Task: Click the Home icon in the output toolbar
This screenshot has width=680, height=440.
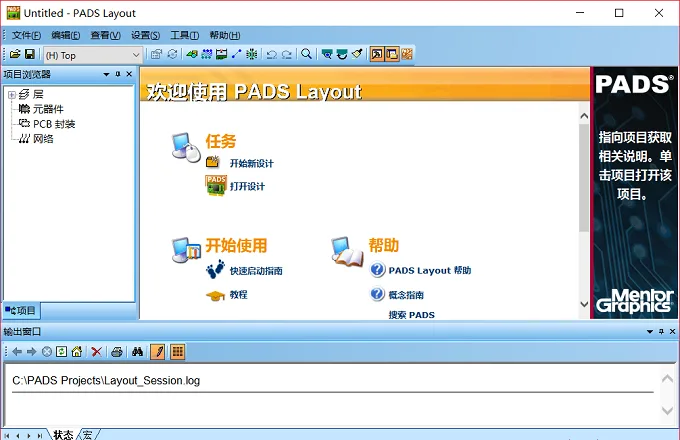Action: [77, 352]
